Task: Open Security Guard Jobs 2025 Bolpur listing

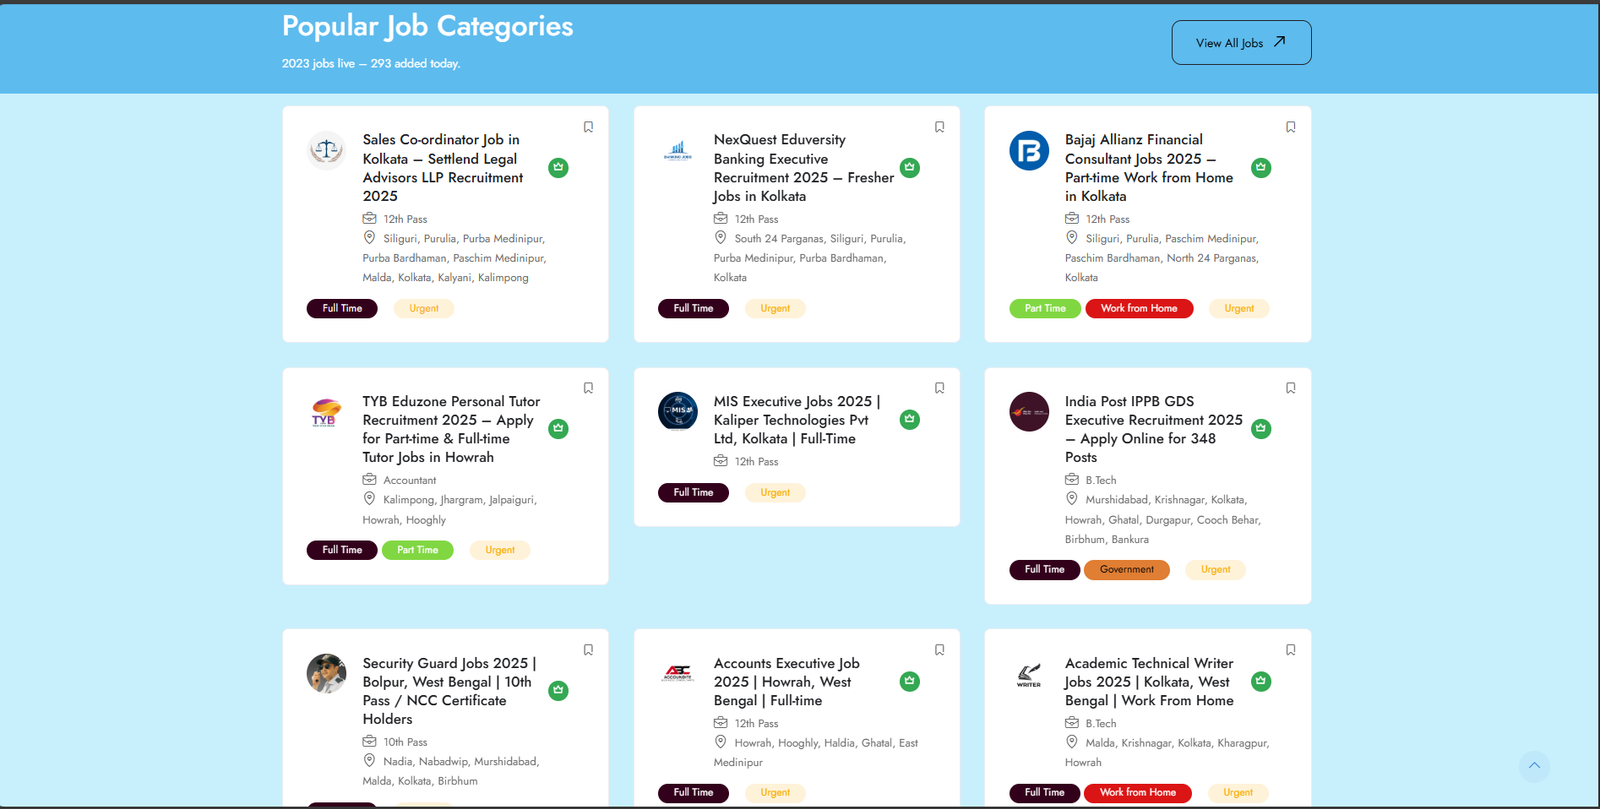Action: pos(449,691)
